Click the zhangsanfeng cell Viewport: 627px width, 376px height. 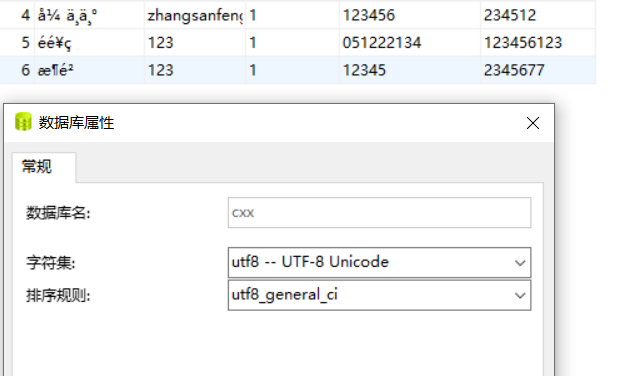195,15
